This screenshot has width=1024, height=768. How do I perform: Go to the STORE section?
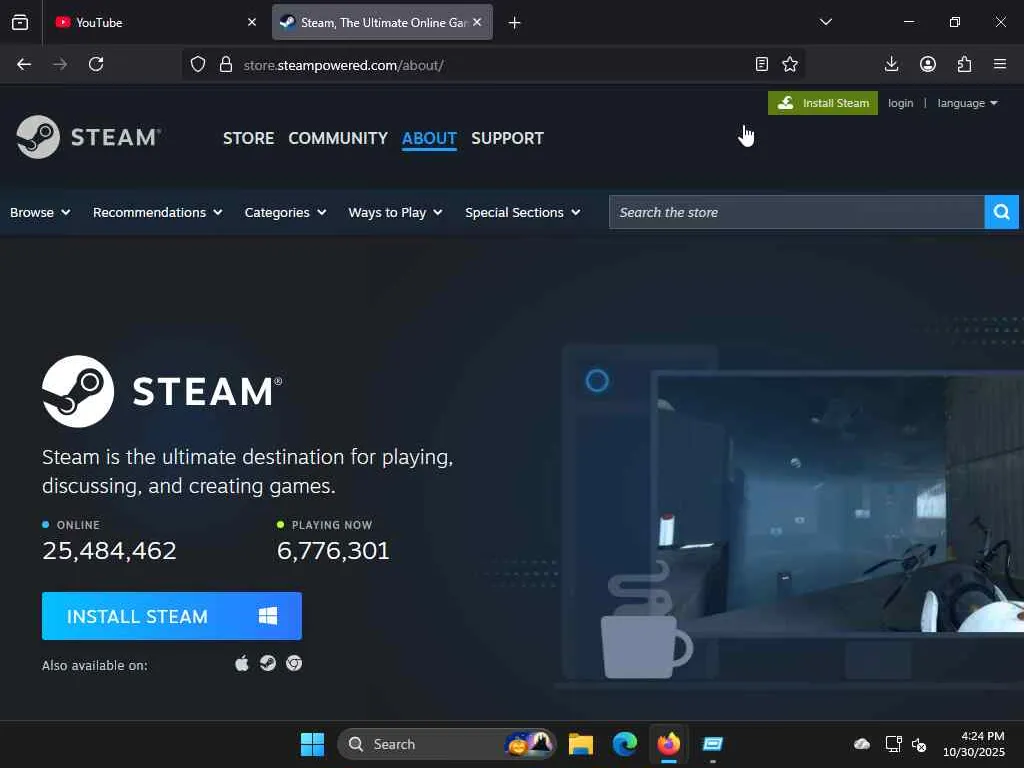(248, 138)
